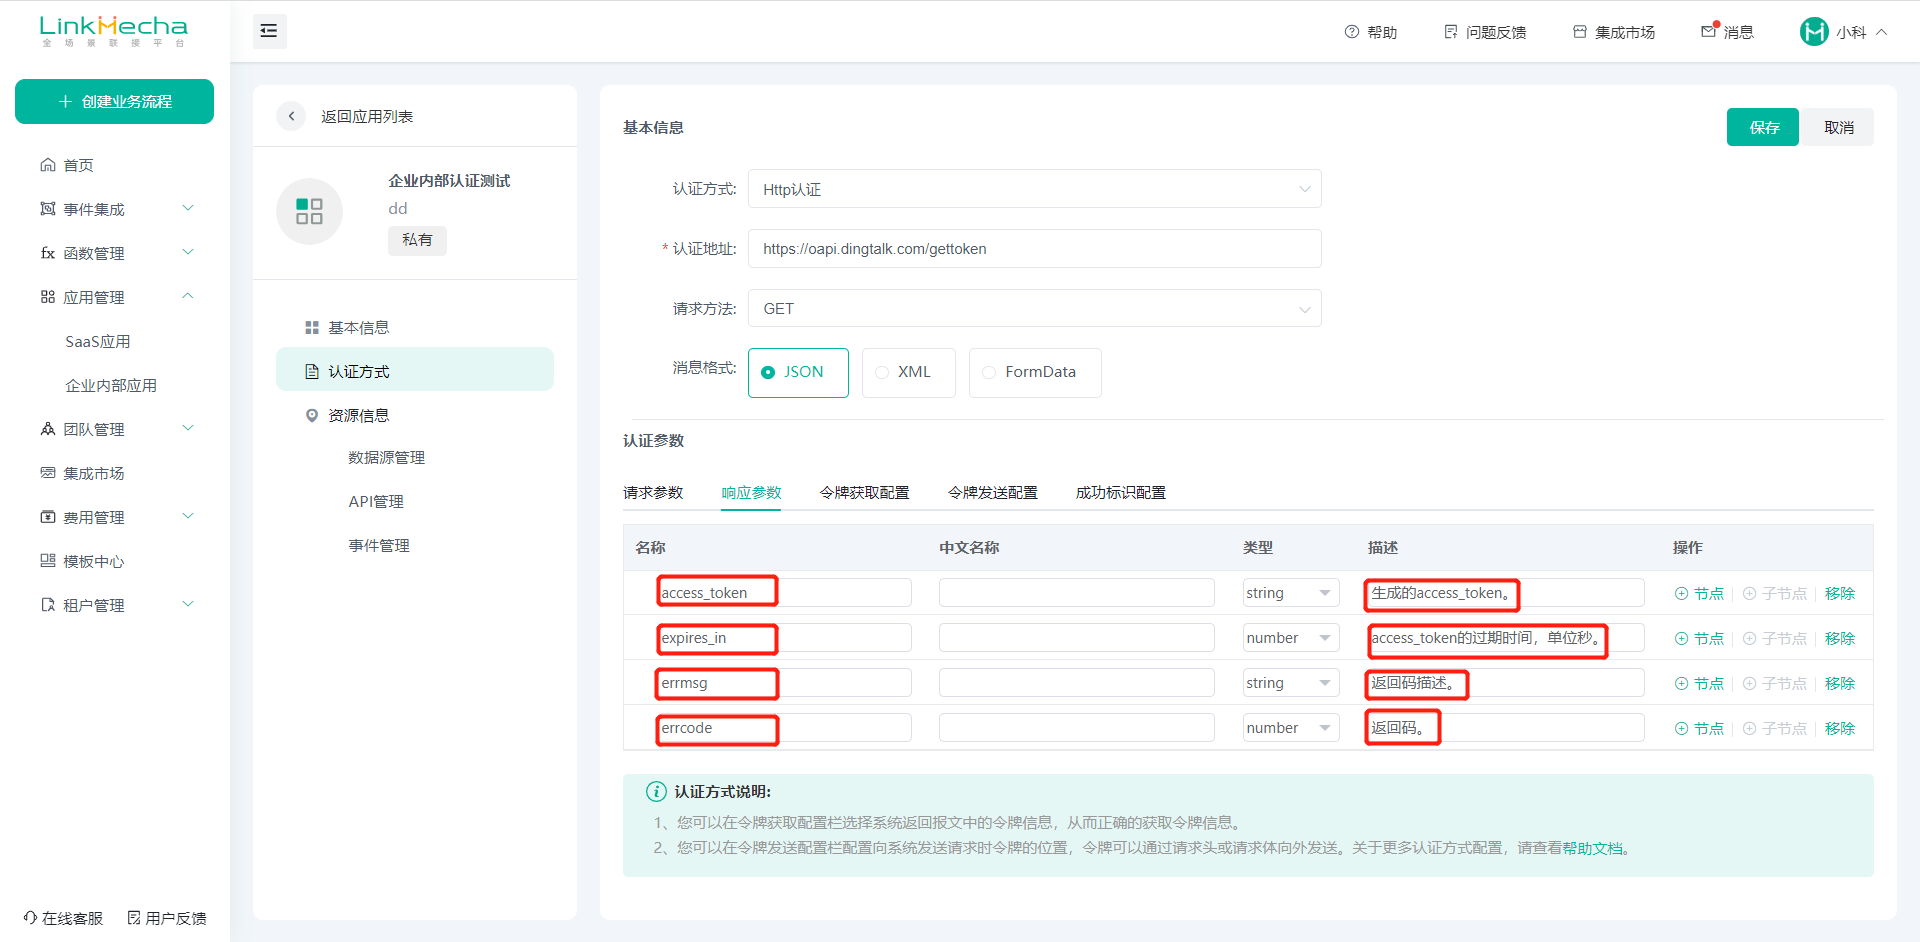
Task: Expand the 事件集成 sidebar menu
Action: coord(188,208)
